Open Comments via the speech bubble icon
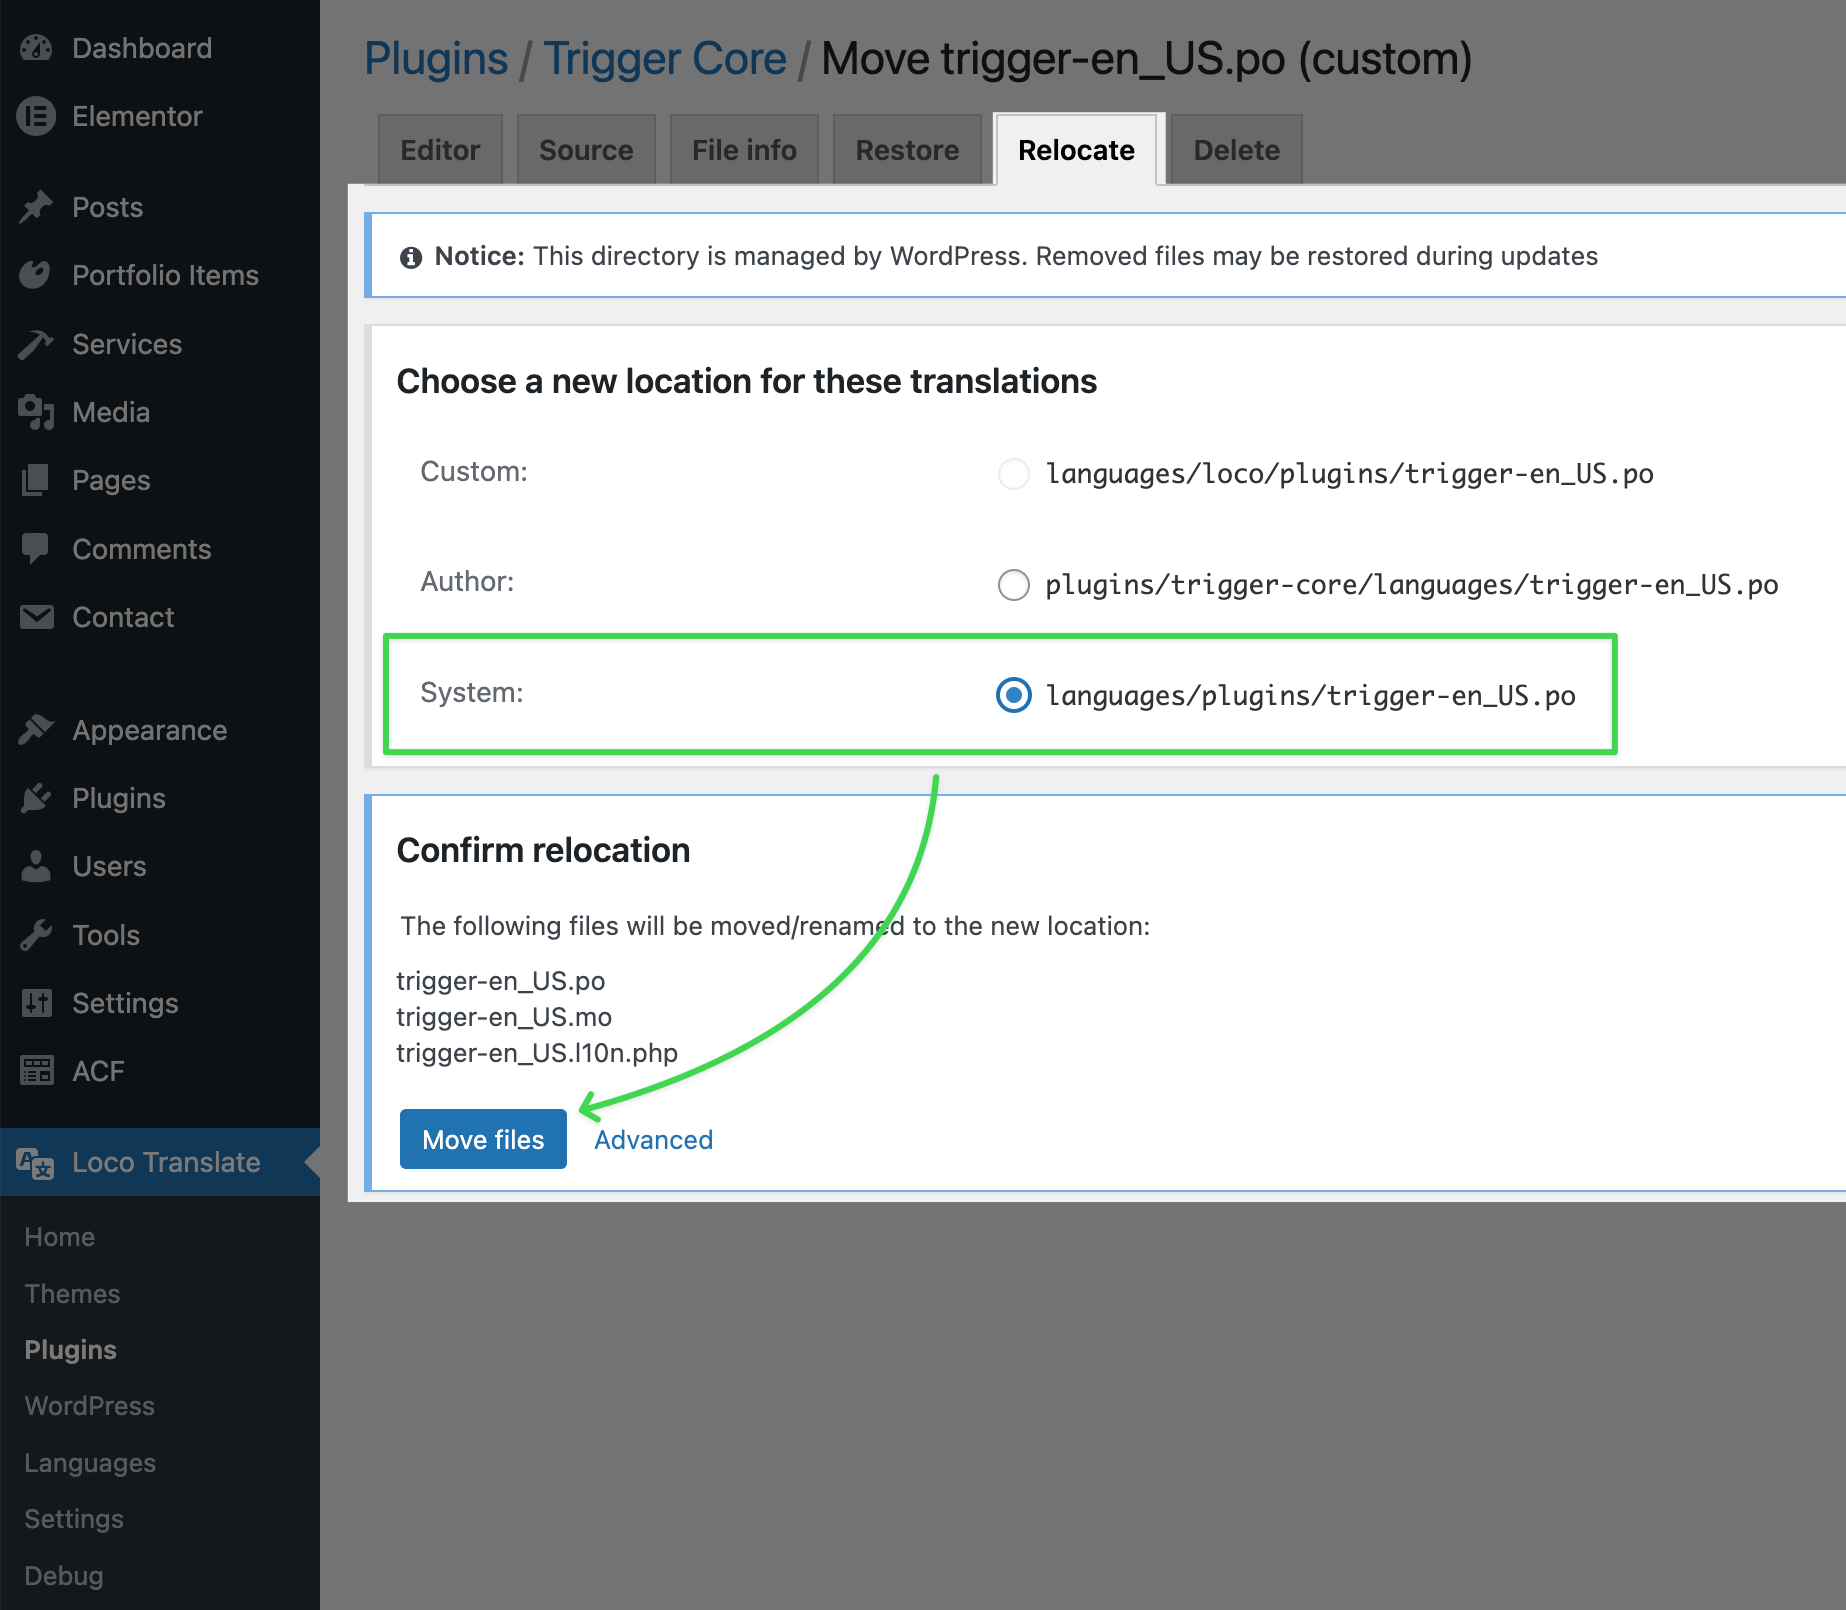 click(36, 549)
